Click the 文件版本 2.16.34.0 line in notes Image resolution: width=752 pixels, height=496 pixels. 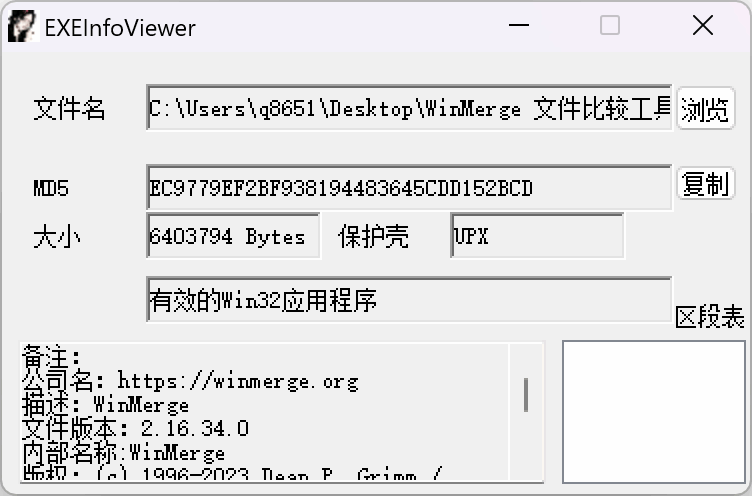coord(136,428)
